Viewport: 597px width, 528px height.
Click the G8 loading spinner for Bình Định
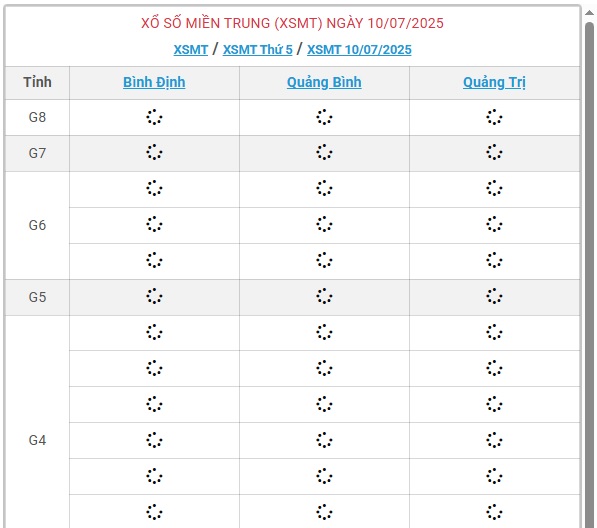pos(154,117)
